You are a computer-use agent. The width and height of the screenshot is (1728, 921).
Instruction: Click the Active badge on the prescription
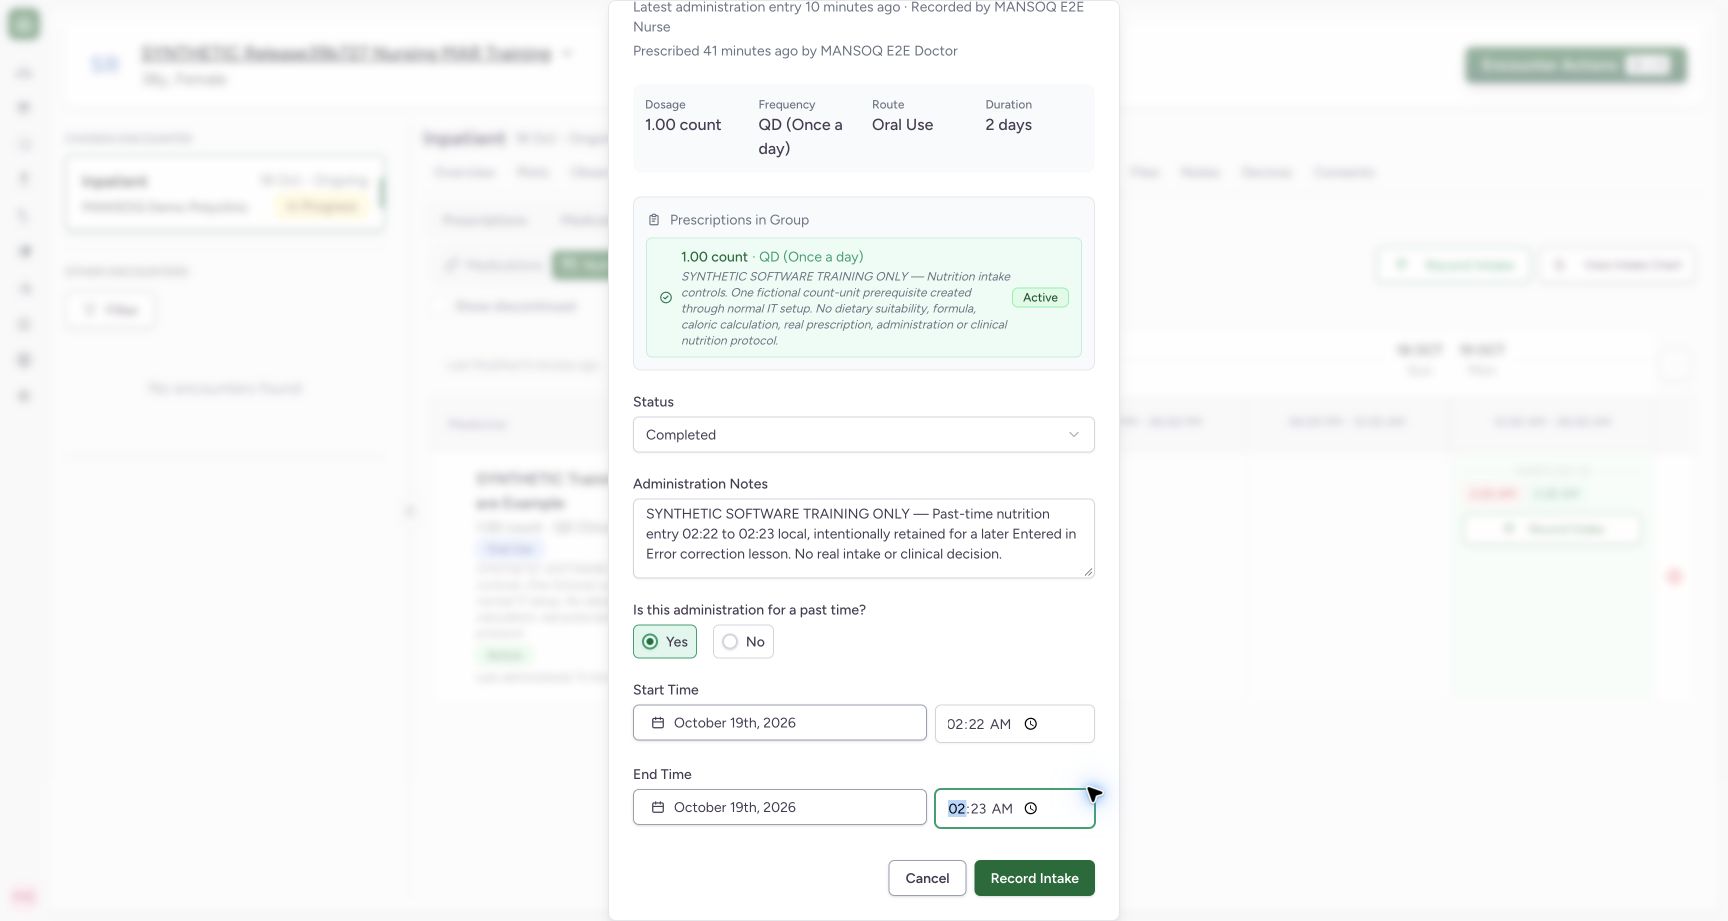(1040, 298)
